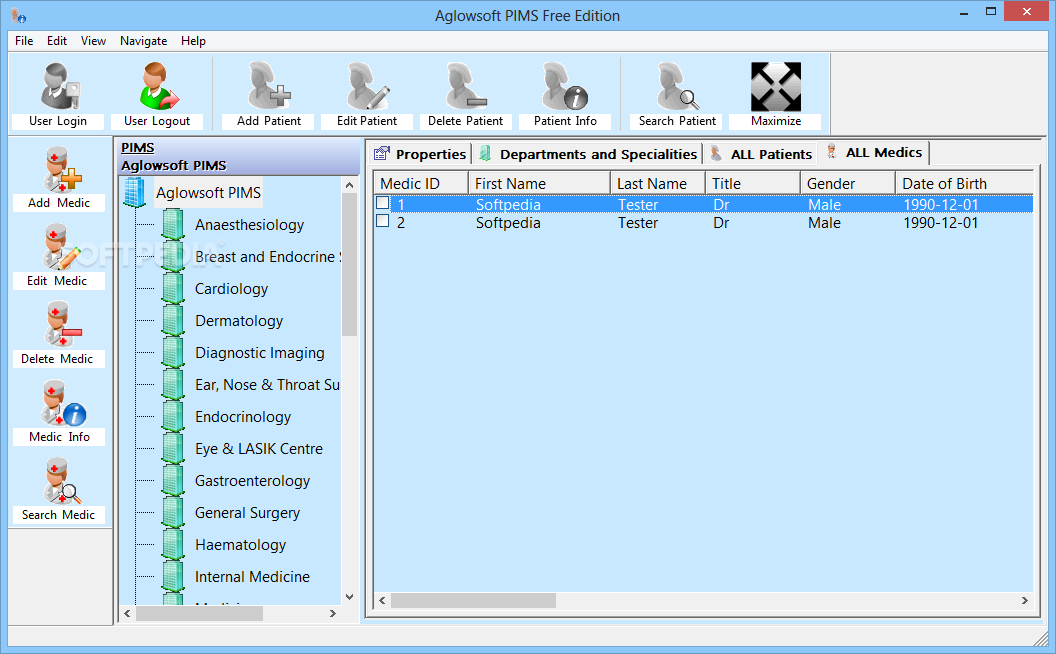This screenshot has width=1056, height=654.
Task: Click the Internal Medicine building icon
Action: tap(173, 577)
